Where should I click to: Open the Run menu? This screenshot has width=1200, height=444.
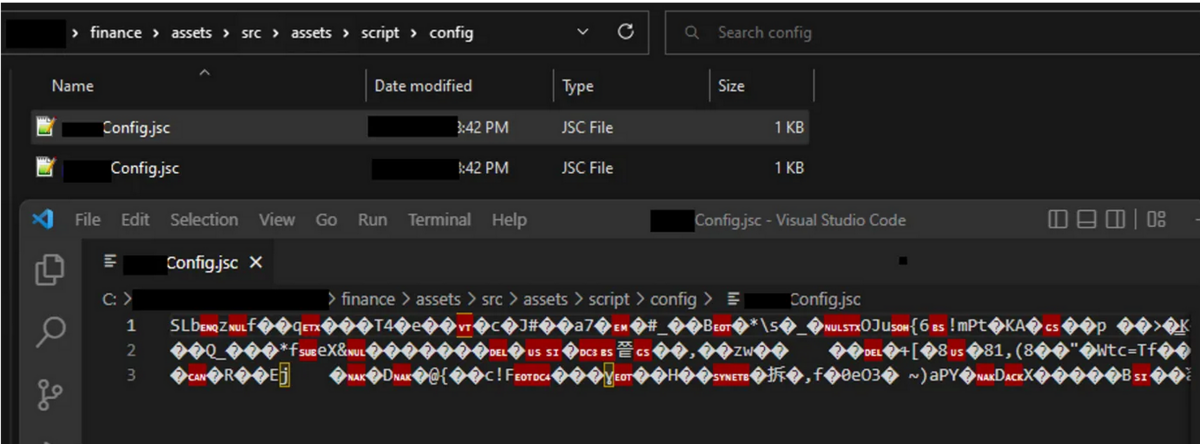[x=373, y=220]
